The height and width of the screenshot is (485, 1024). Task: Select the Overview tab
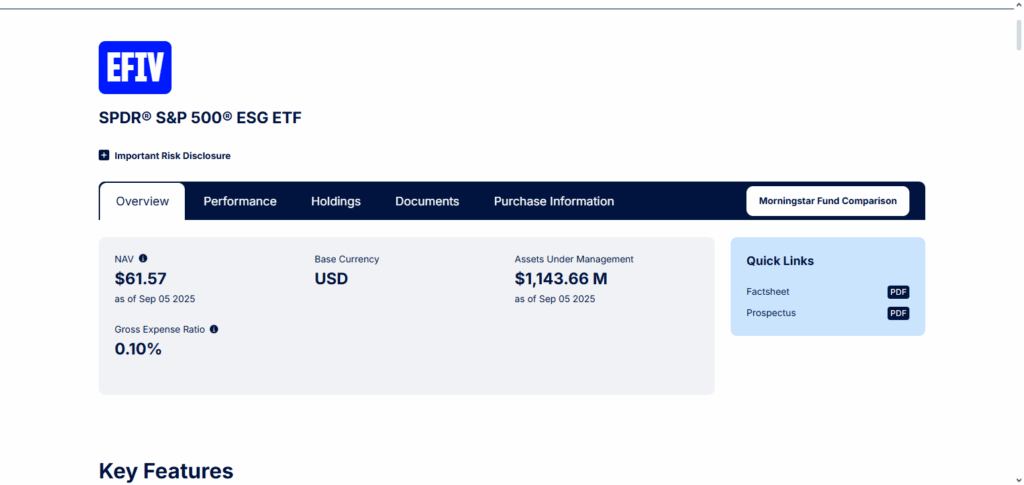142,201
